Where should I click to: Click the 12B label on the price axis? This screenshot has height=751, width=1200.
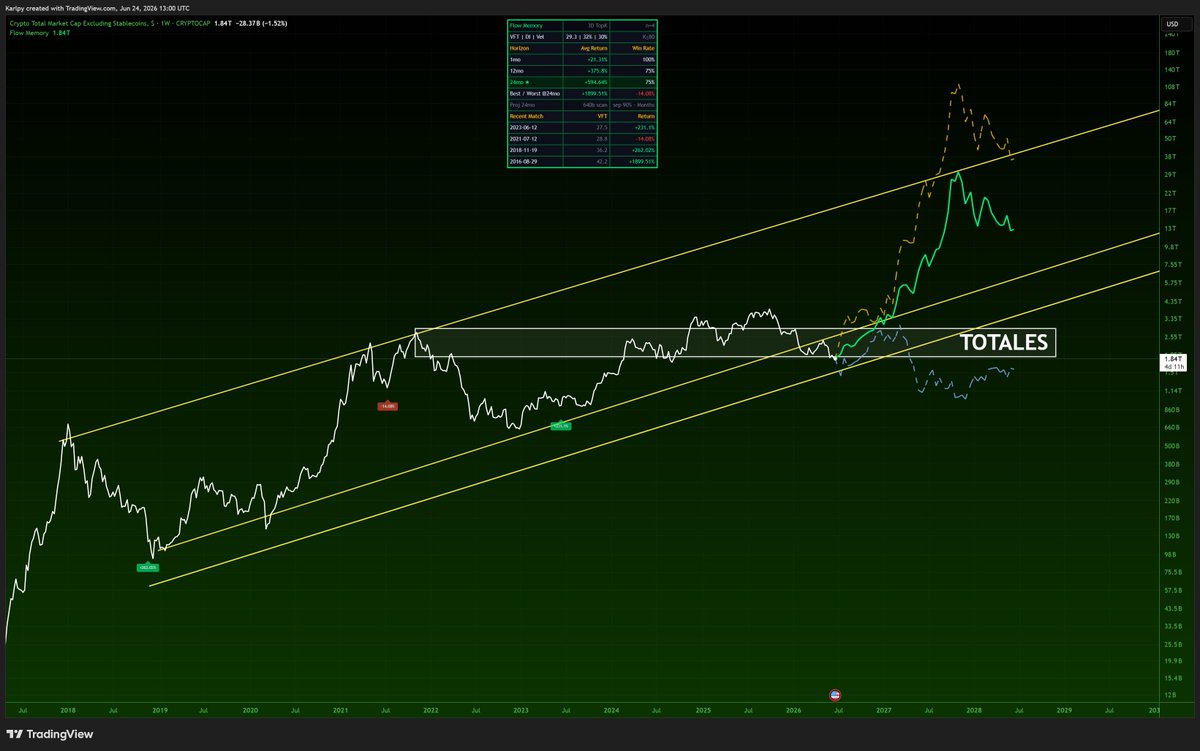pos(1170,695)
